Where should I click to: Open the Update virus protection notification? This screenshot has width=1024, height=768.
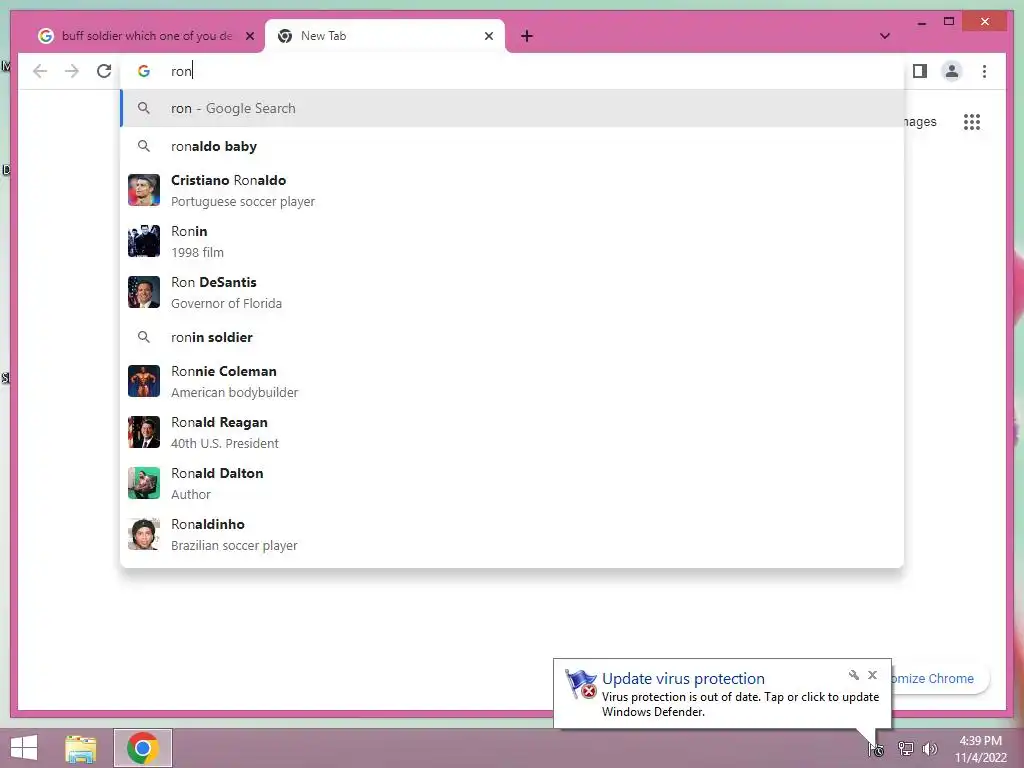coord(722,694)
